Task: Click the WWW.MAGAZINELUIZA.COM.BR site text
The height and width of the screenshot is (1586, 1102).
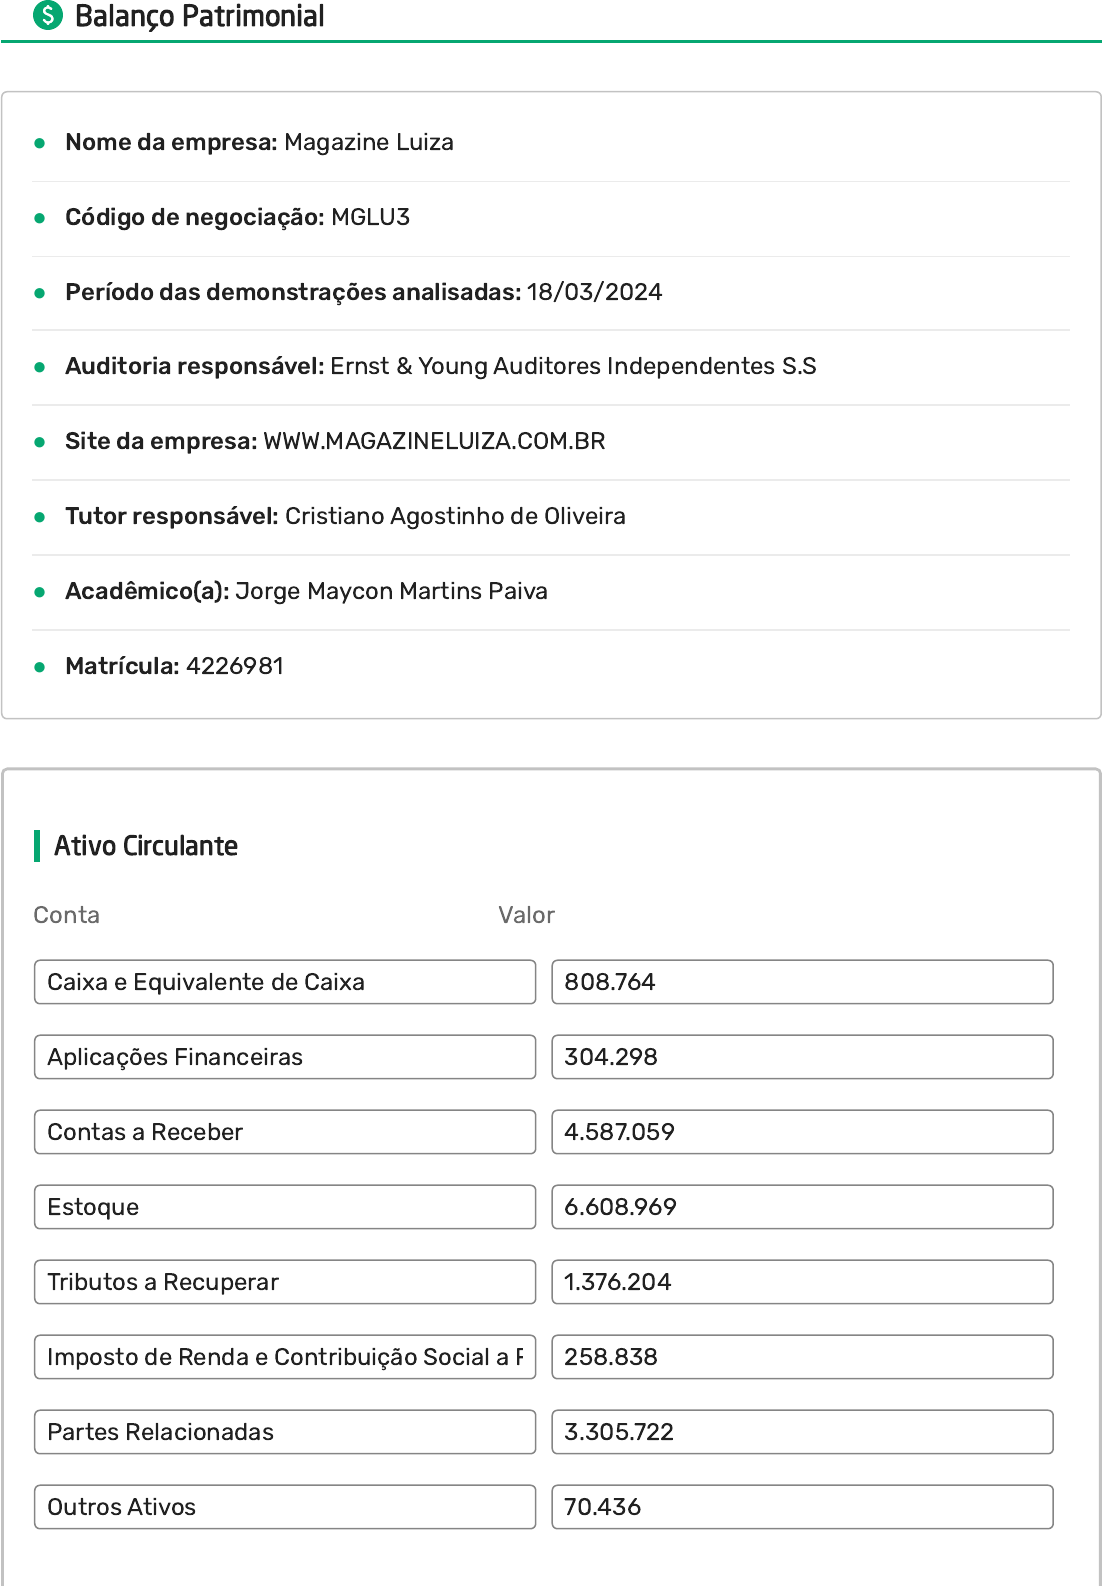Action: tap(434, 441)
